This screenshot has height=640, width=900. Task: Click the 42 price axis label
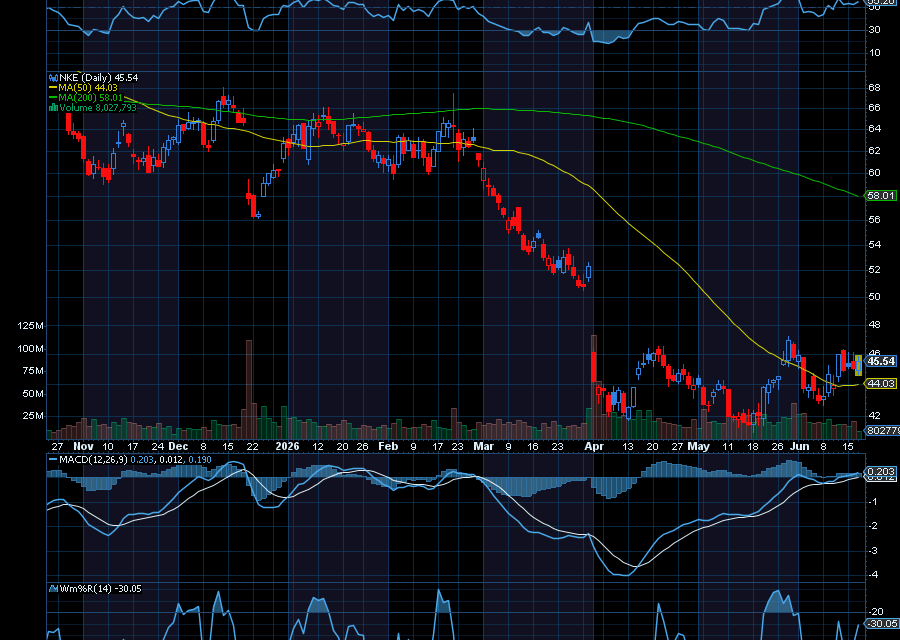point(874,415)
